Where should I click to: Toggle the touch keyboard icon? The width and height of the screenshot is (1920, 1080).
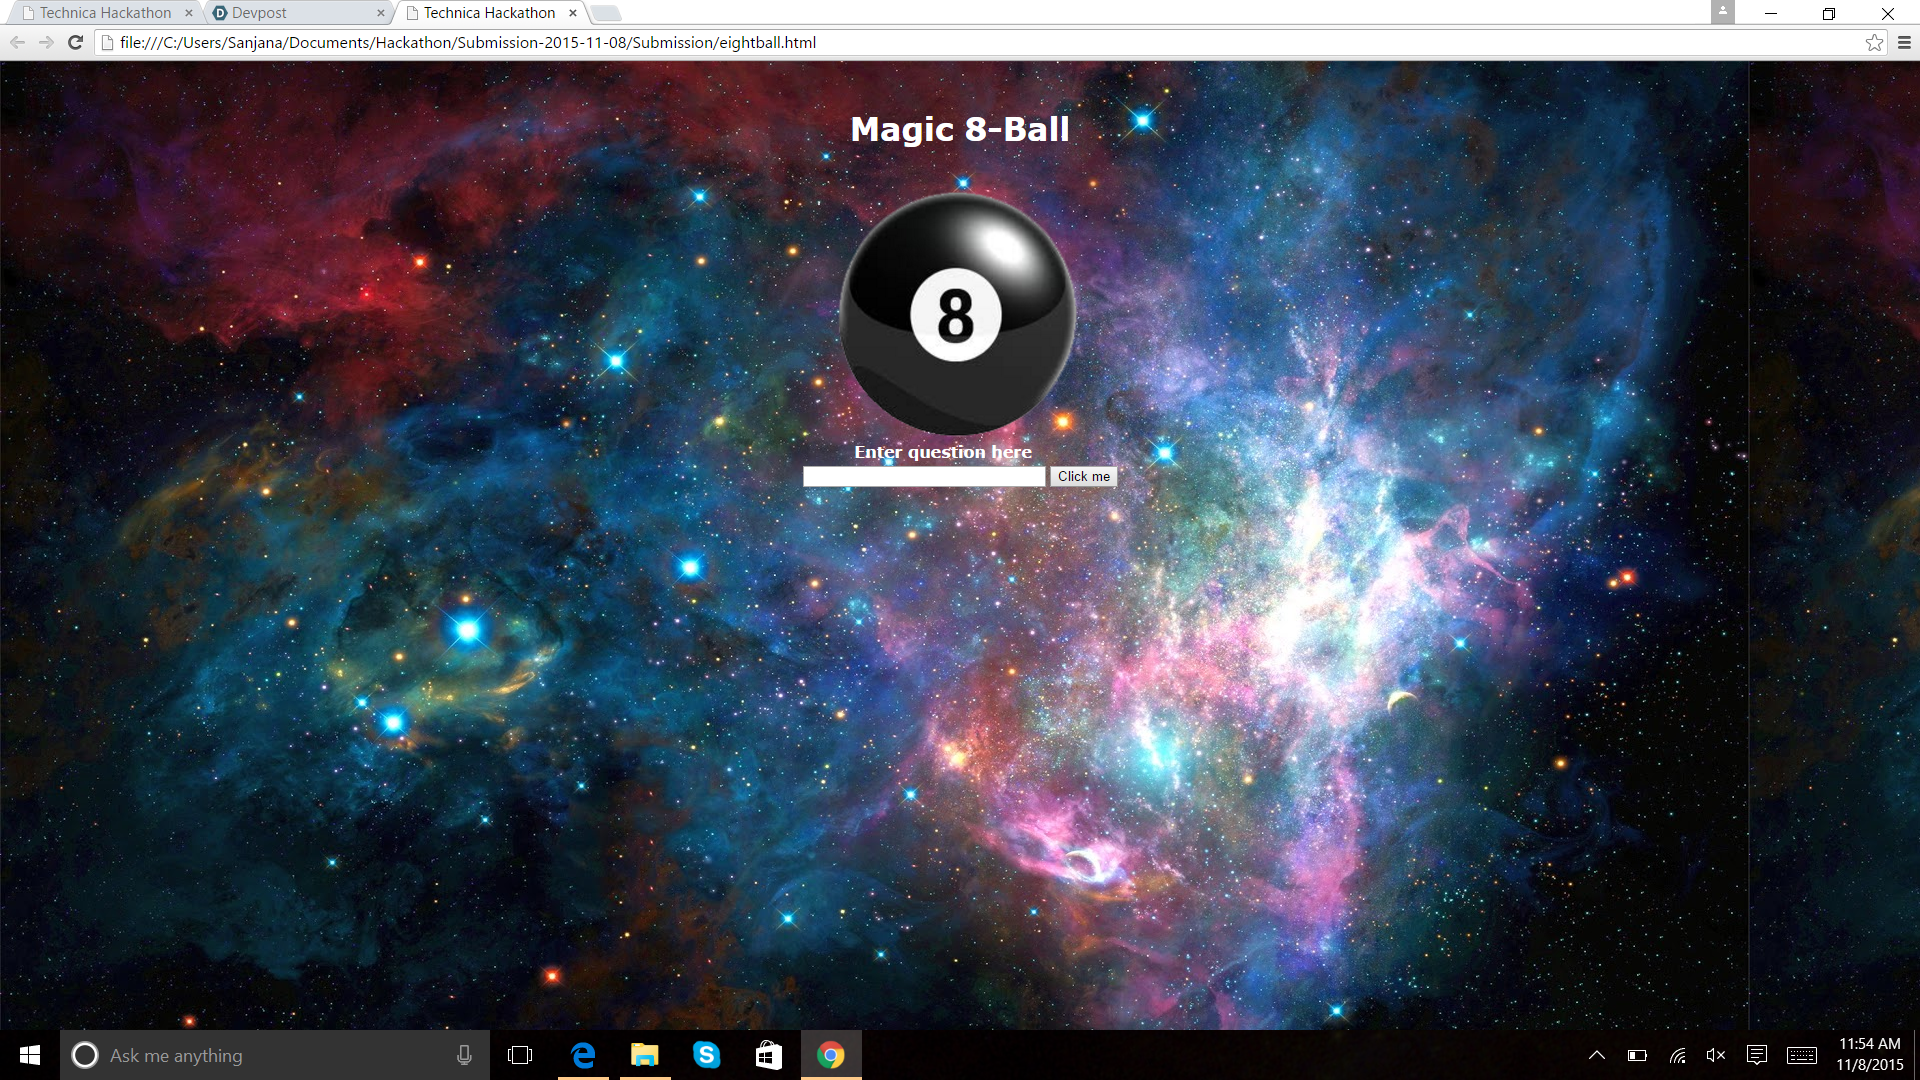pos(1802,1055)
